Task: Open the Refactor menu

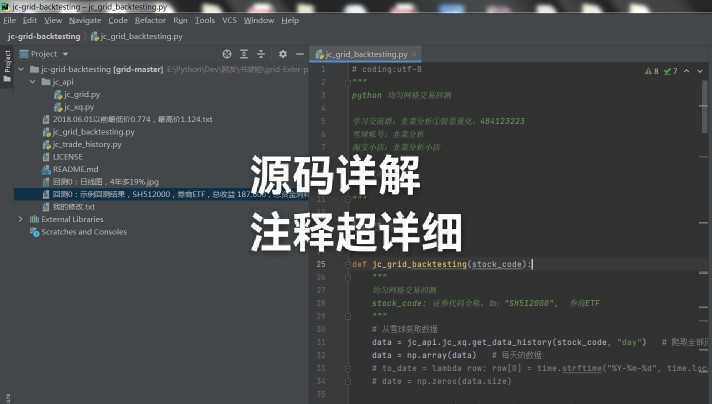Action: pyautogui.click(x=150, y=20)
